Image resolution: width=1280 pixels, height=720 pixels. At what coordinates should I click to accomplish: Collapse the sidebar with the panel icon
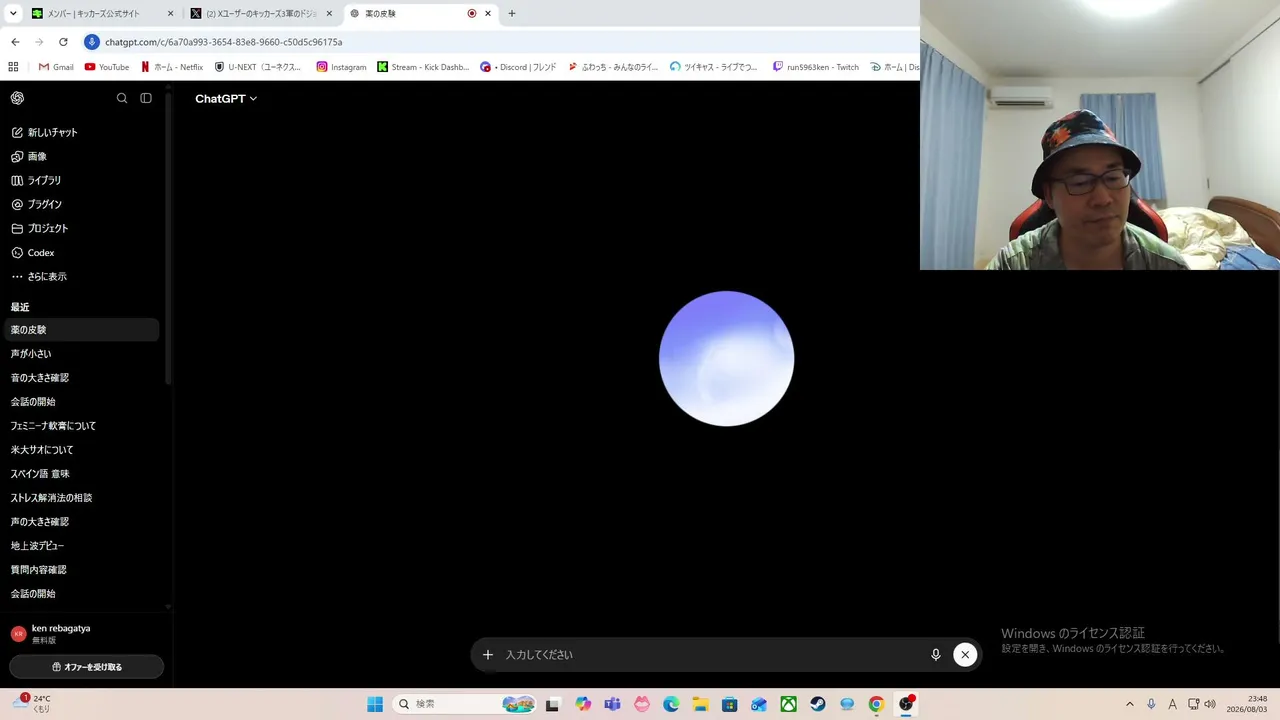coord(146,98)
